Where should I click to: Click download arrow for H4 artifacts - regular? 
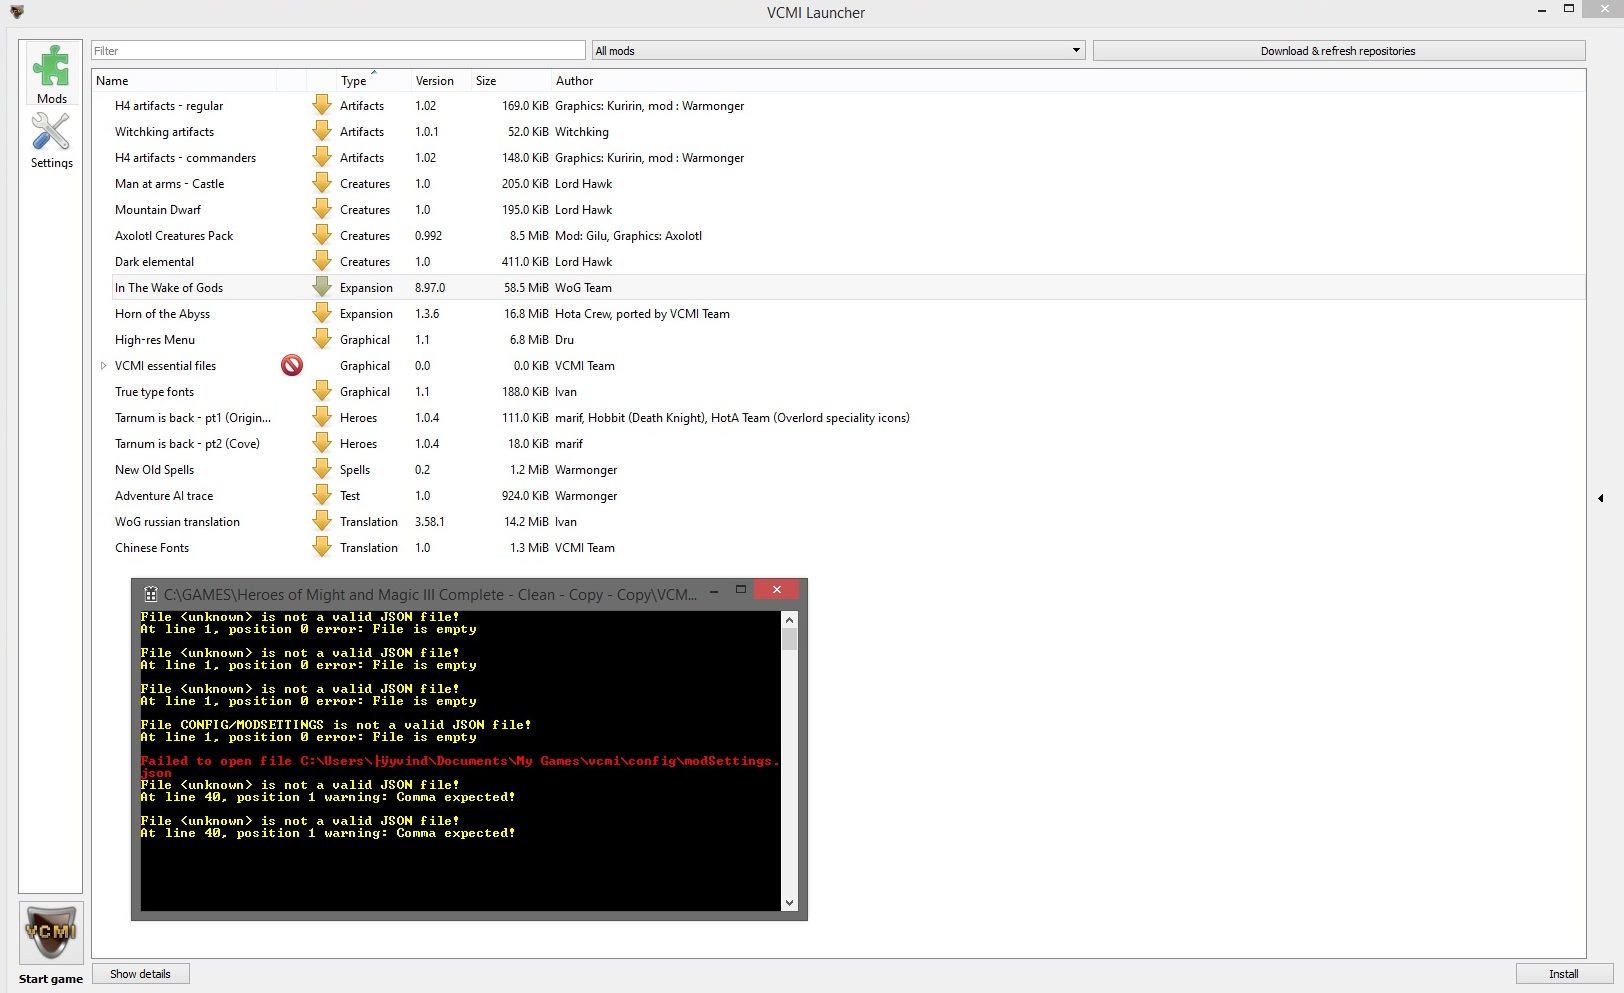322,105
